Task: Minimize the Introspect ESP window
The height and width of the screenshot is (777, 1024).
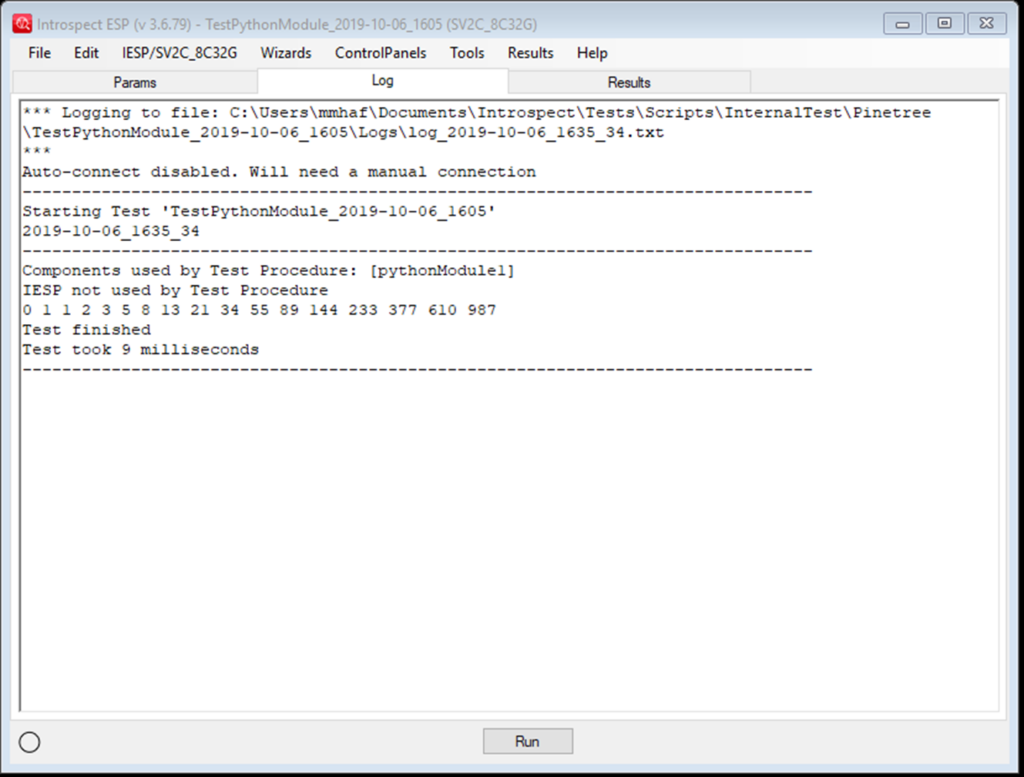Action: coord(902,24)
